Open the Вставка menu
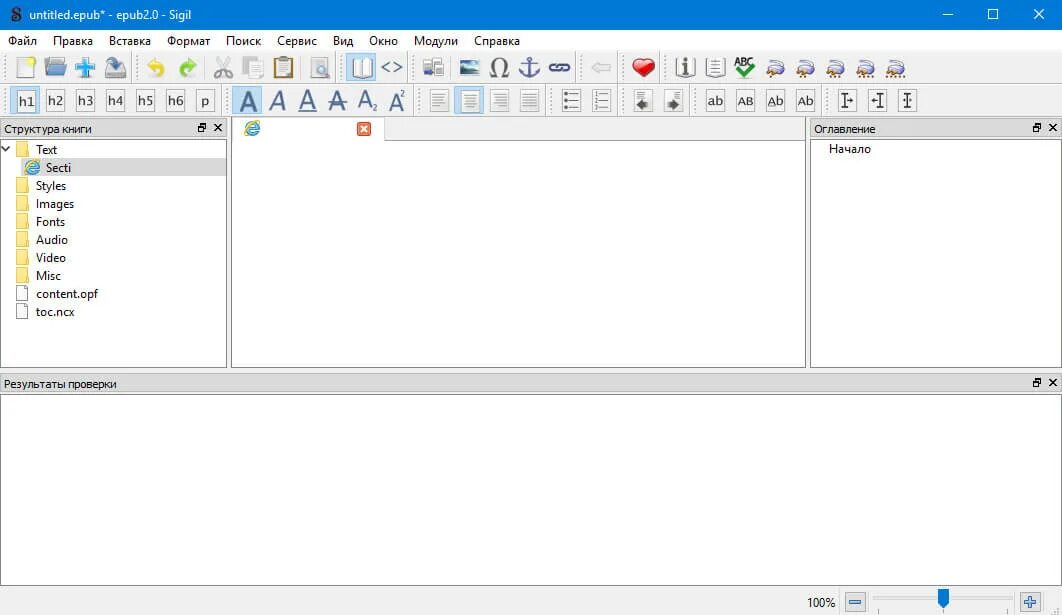Screen dimensions: 1062x615 pos(129,41)
